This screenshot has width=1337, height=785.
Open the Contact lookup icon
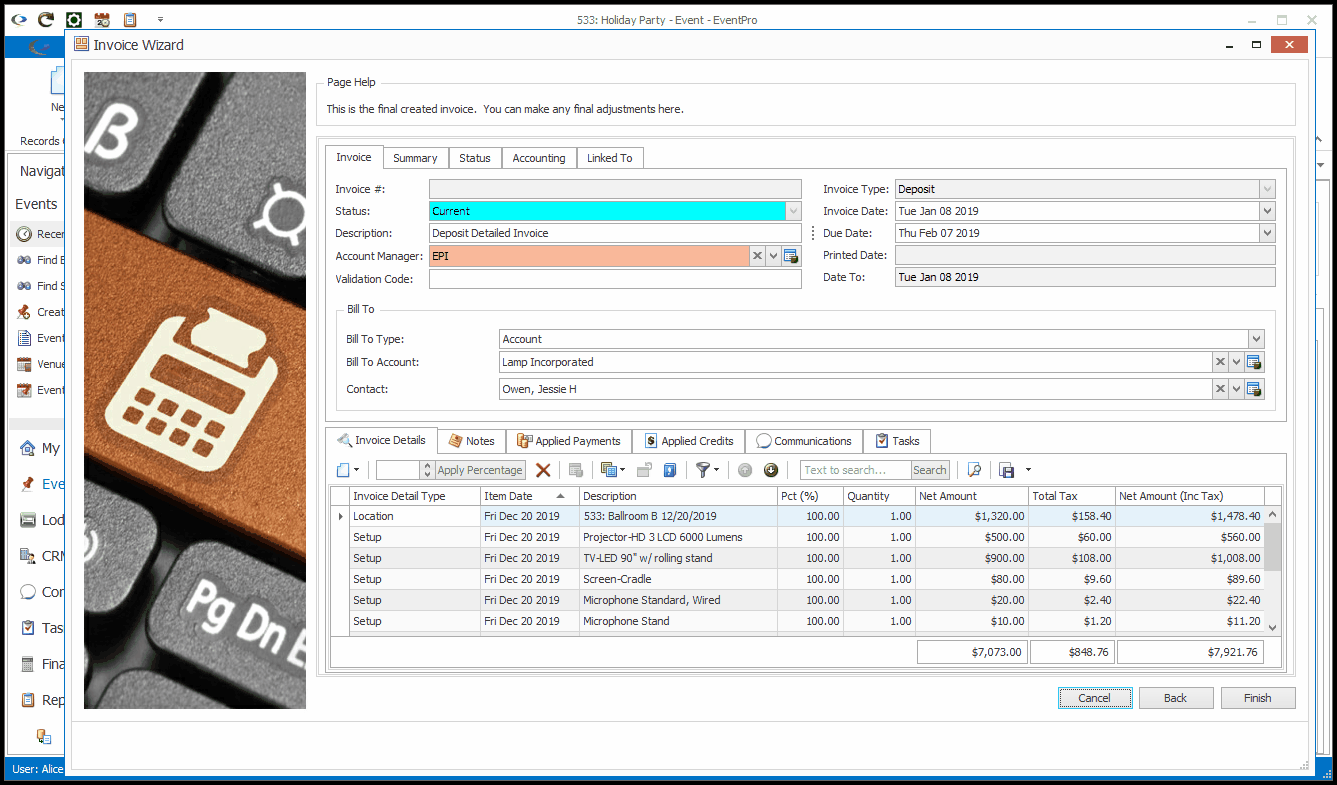(1254, 389)
